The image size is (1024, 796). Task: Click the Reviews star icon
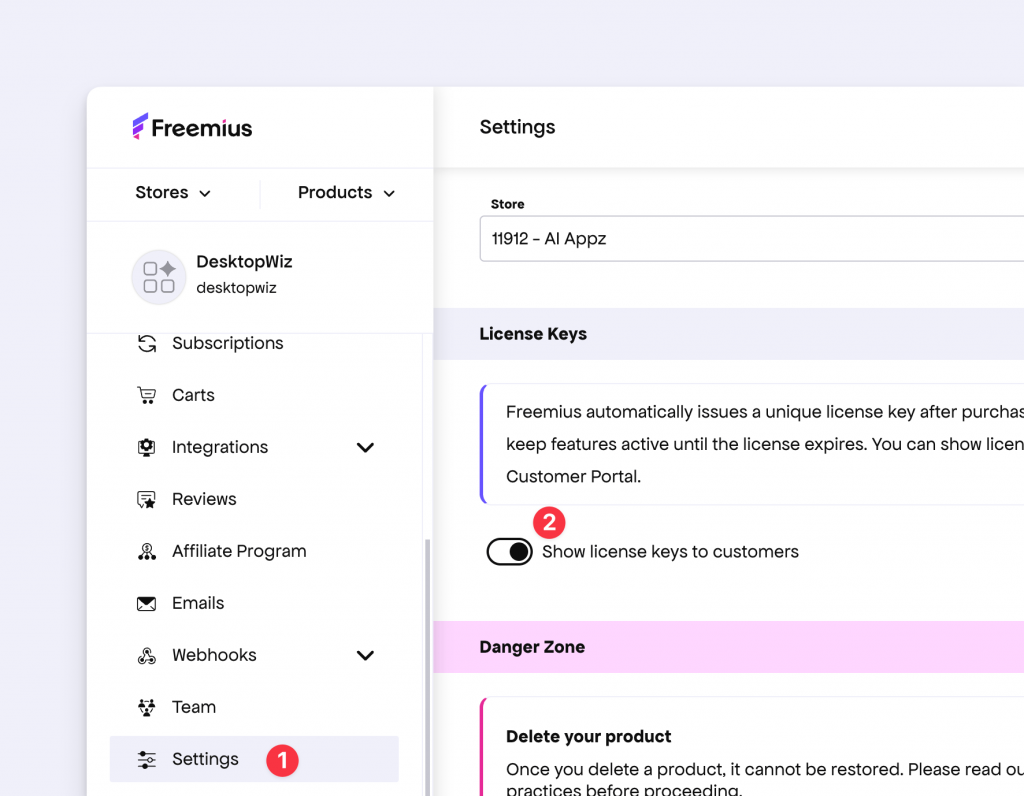click(147, 500)
